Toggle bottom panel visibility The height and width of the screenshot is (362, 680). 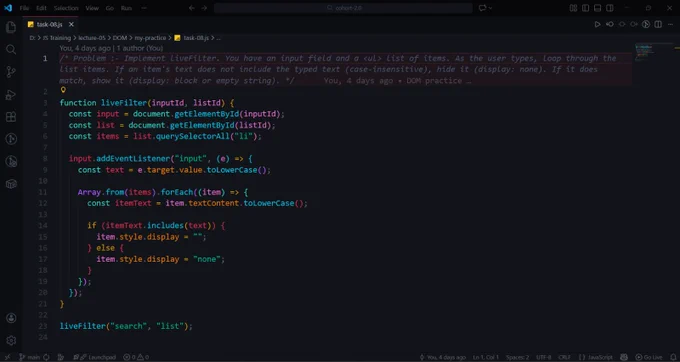coord(597,8)
